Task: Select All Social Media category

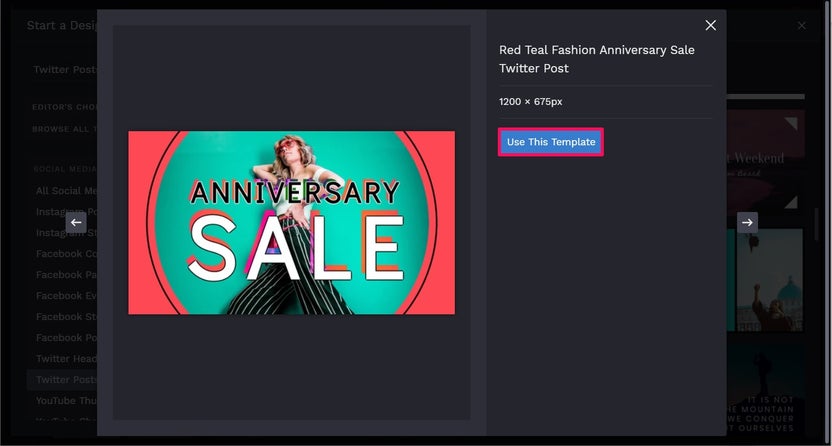Action: click(66, 190)
